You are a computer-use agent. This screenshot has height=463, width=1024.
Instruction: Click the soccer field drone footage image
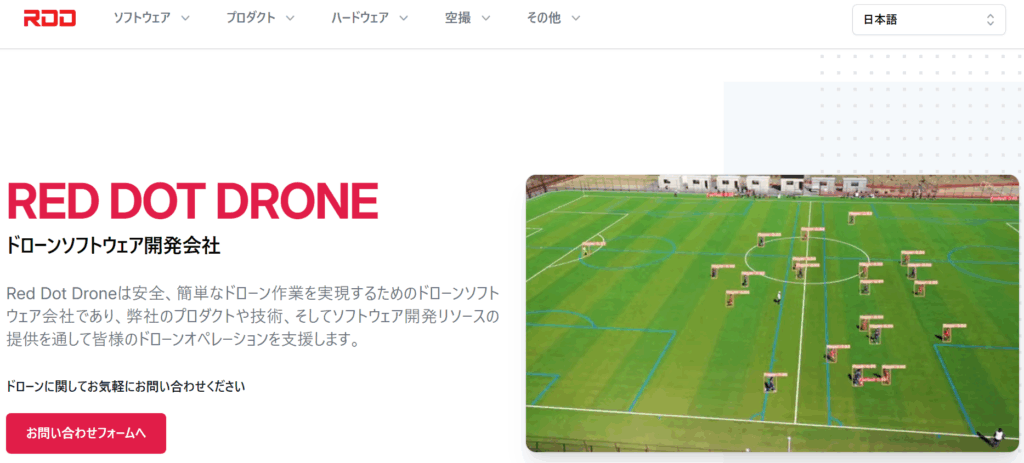coord(772,313)
